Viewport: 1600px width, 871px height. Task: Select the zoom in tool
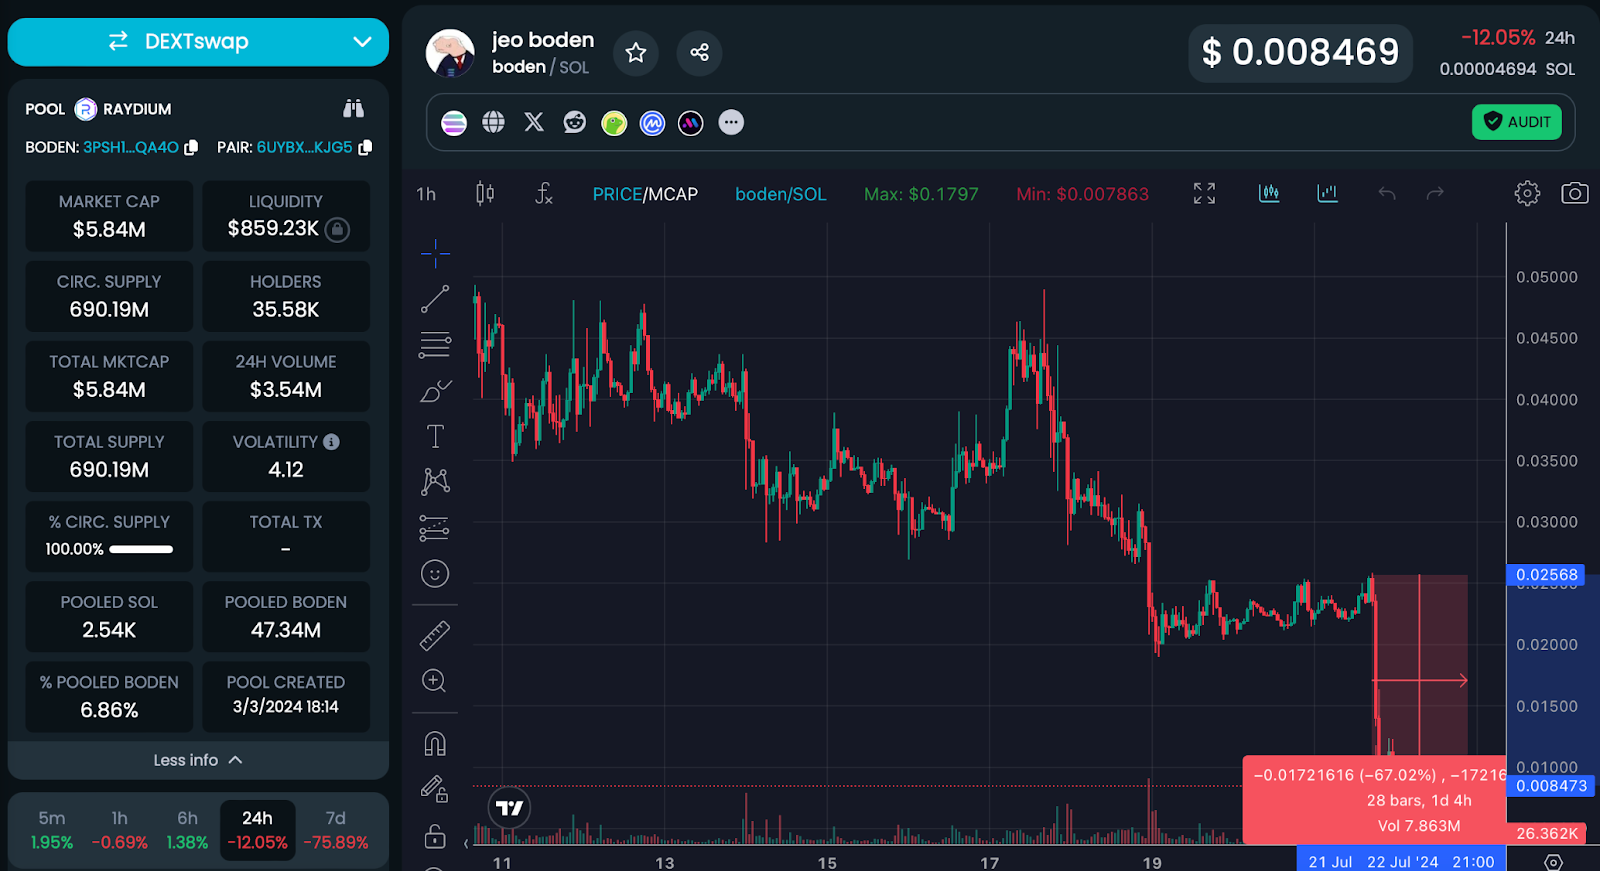(435, 681)
